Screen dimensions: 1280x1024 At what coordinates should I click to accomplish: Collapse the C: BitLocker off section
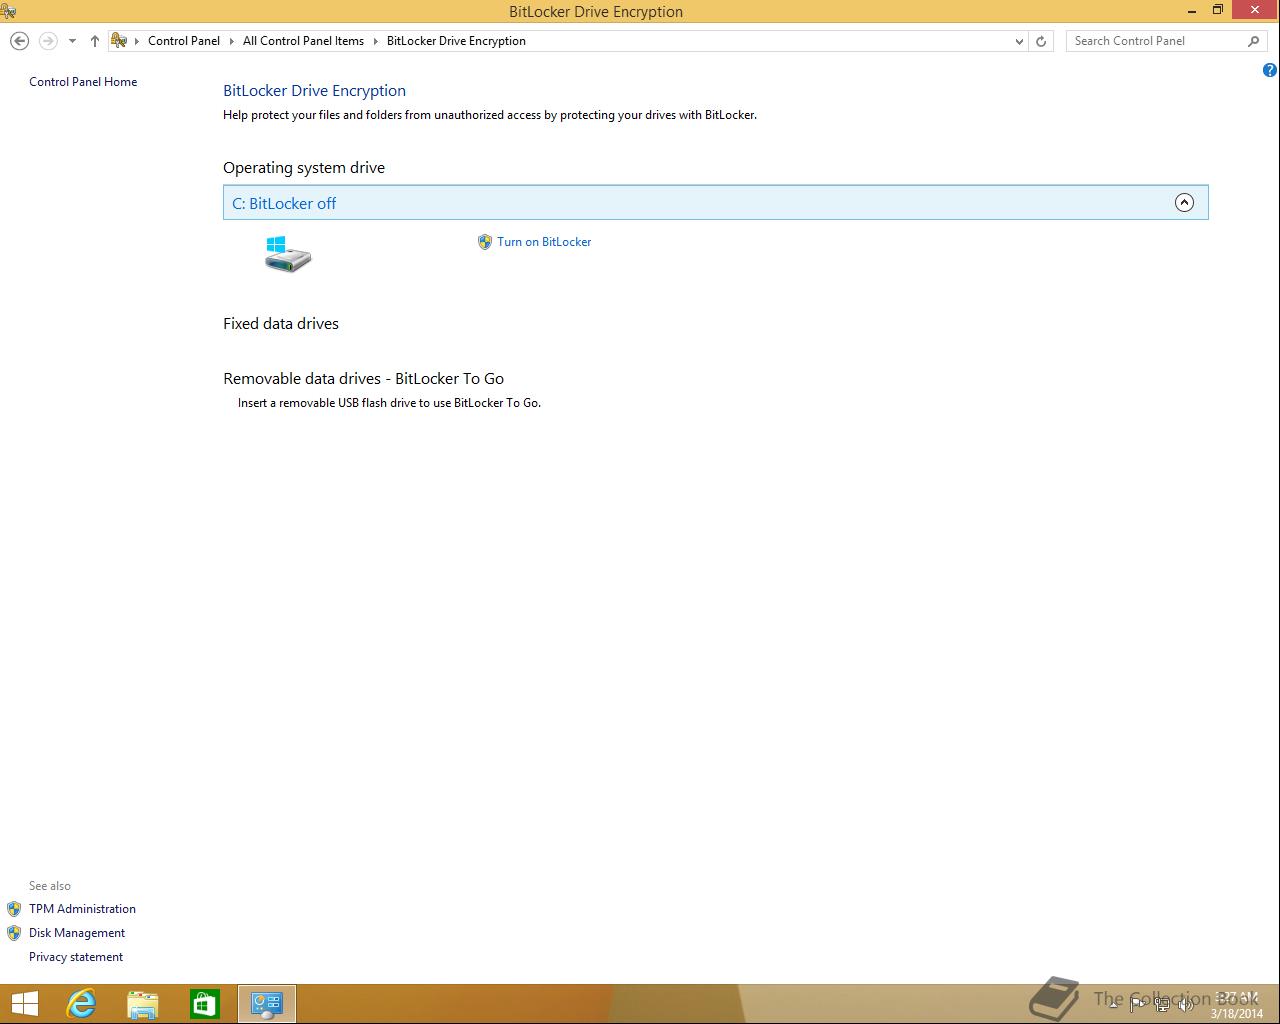pos(1184,203)
